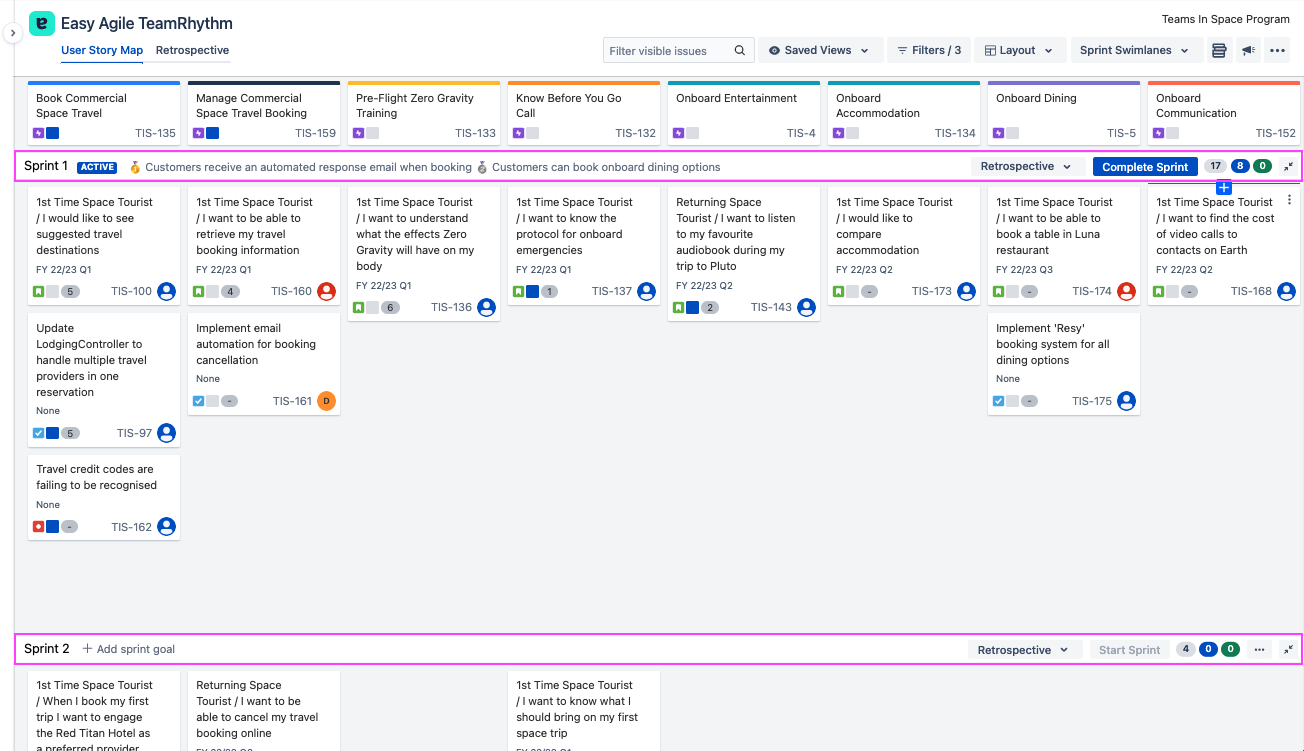Screen dimensions: 1304x751
Task: Click the blue plus add-issue button
Action: [1224, 188]
